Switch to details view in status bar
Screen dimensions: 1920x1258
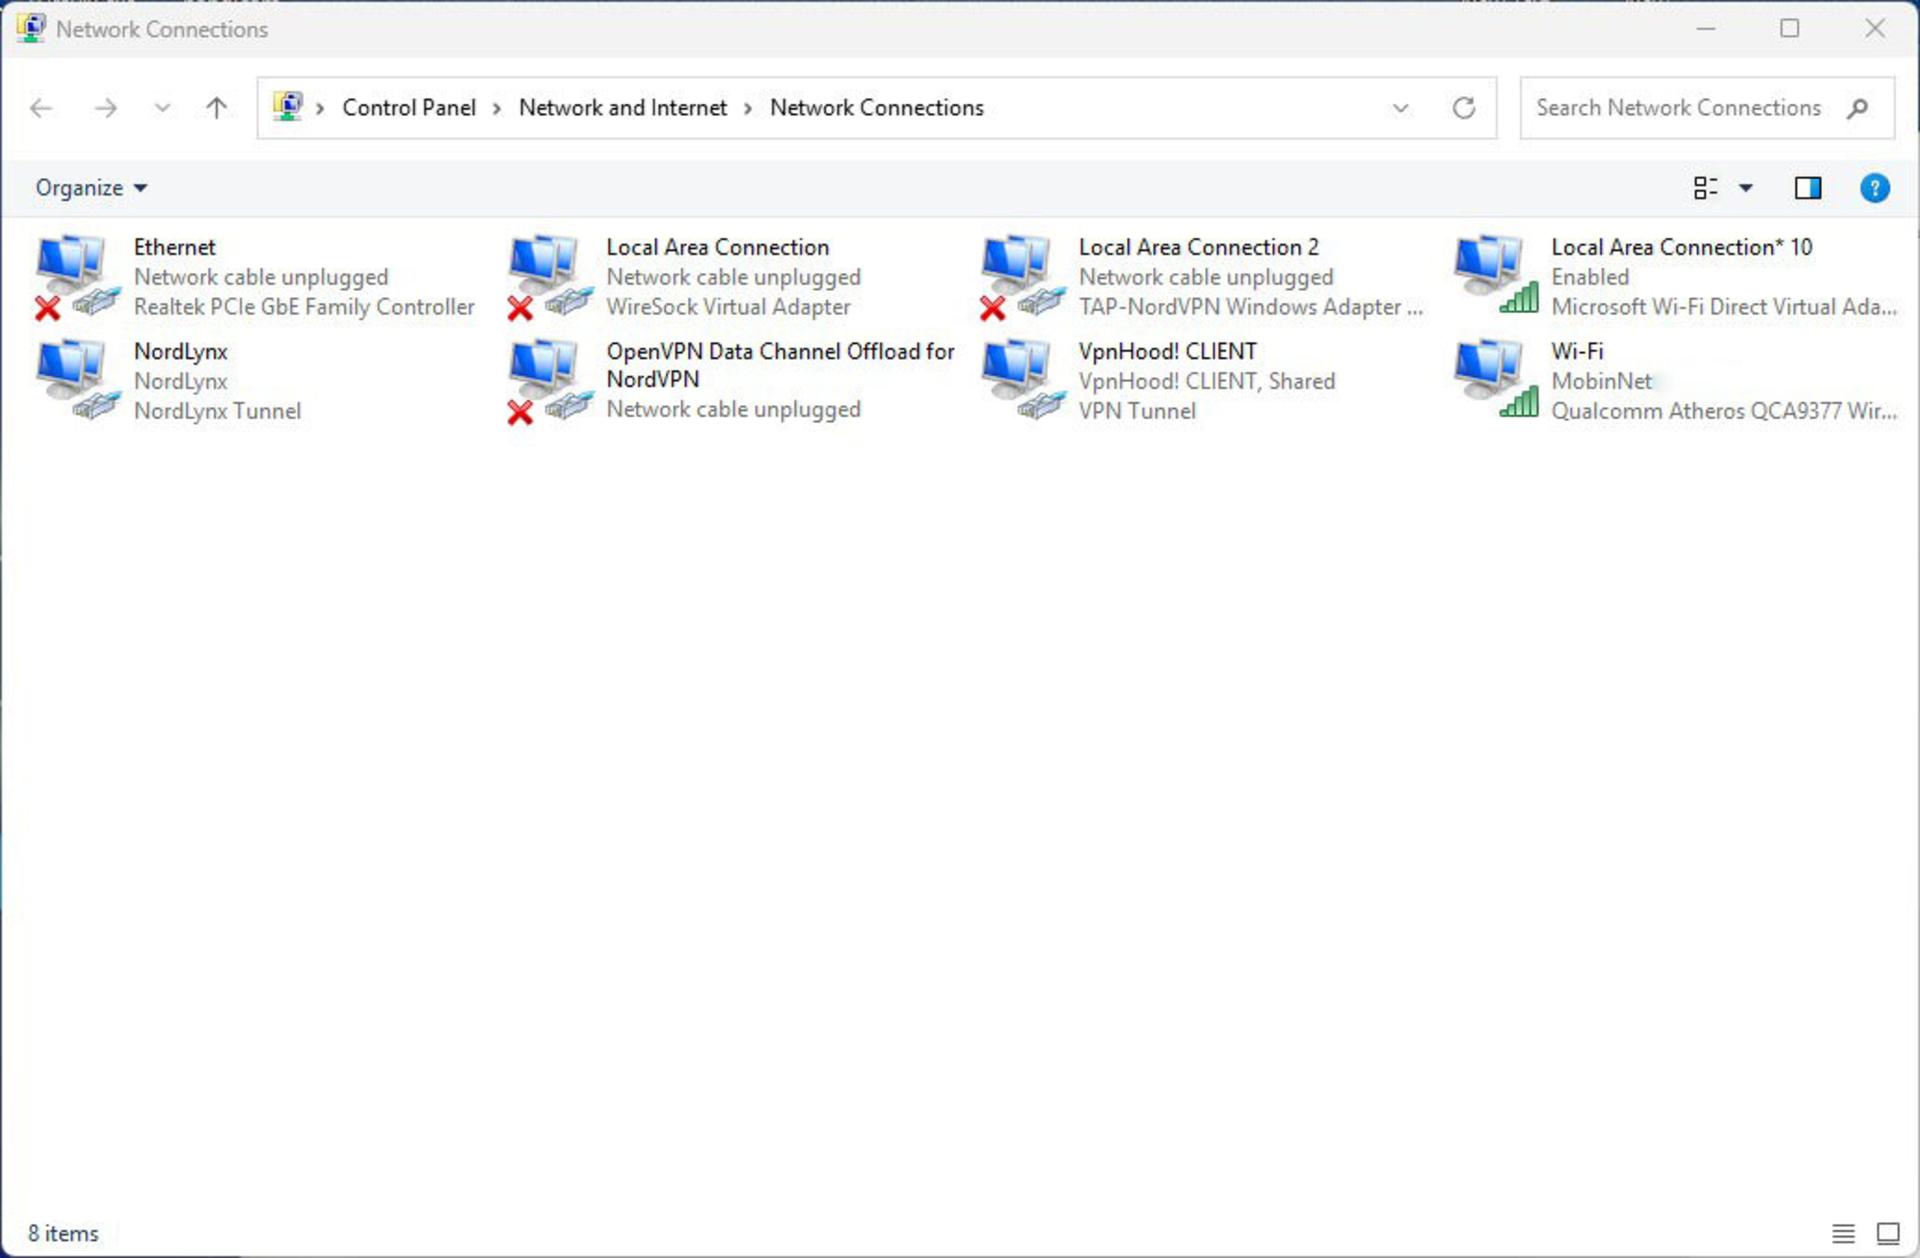point(1843,1233)
